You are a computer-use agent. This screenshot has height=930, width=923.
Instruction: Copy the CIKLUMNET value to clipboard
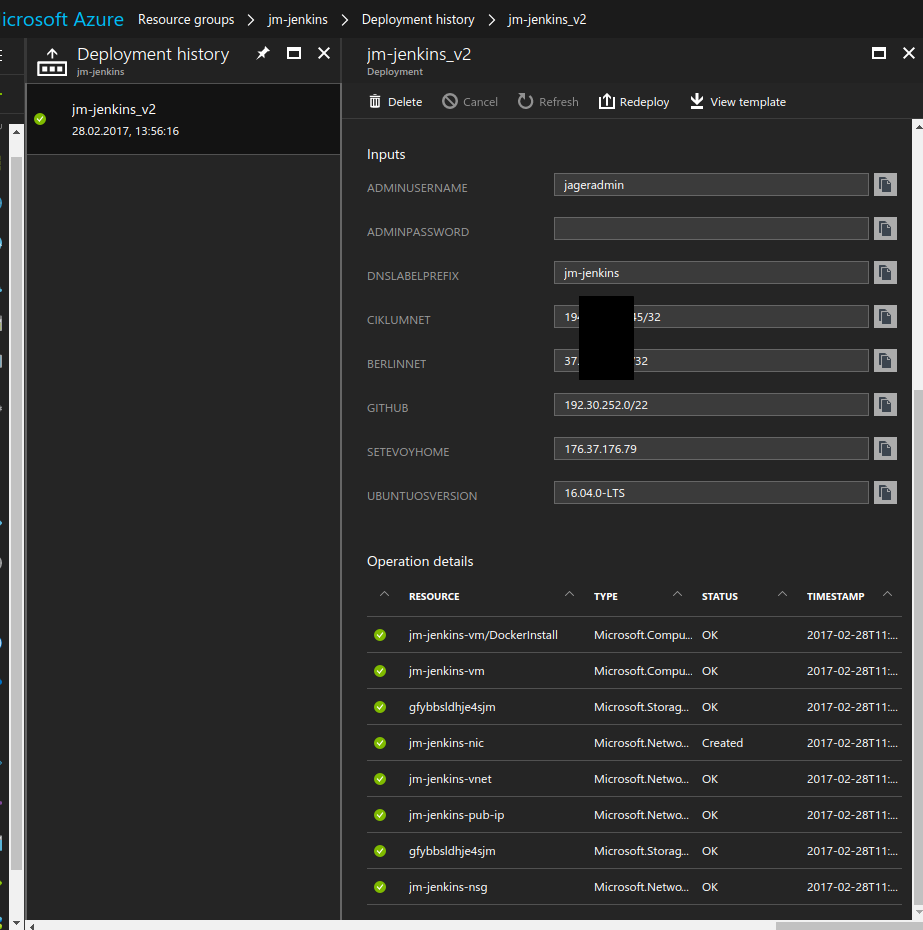885,316
